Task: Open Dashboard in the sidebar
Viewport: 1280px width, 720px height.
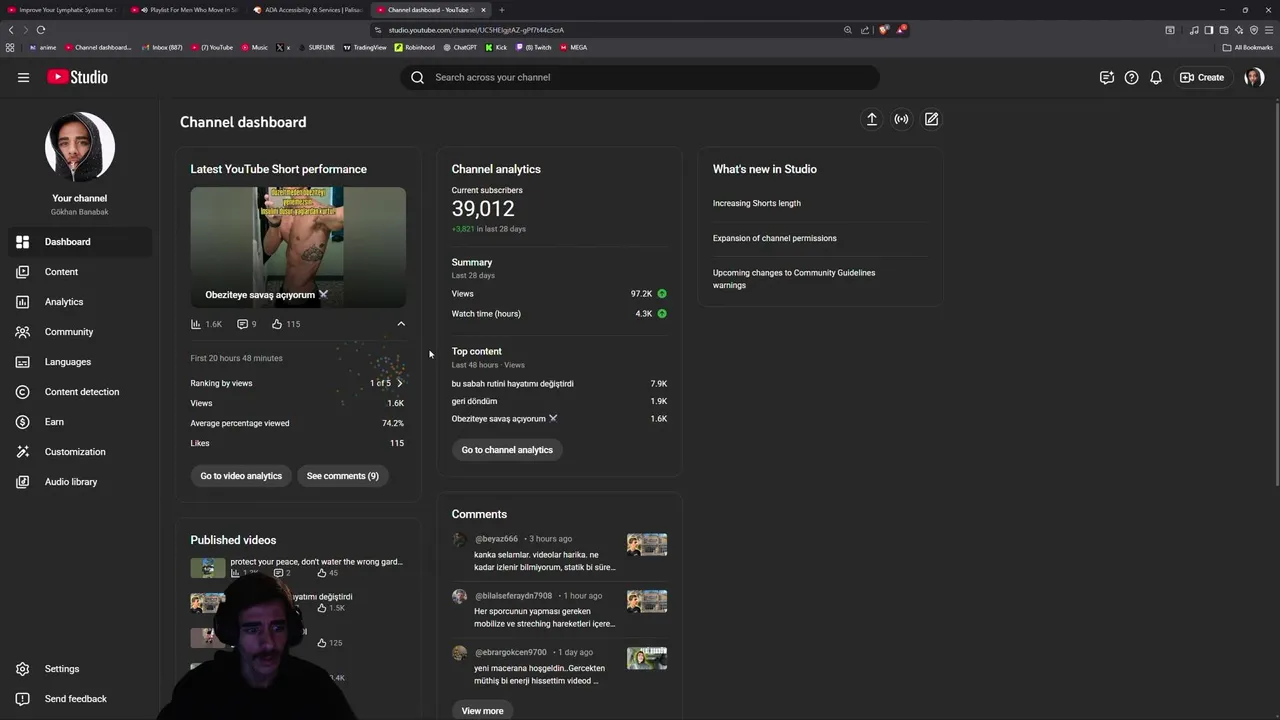Action: (80, 242)
